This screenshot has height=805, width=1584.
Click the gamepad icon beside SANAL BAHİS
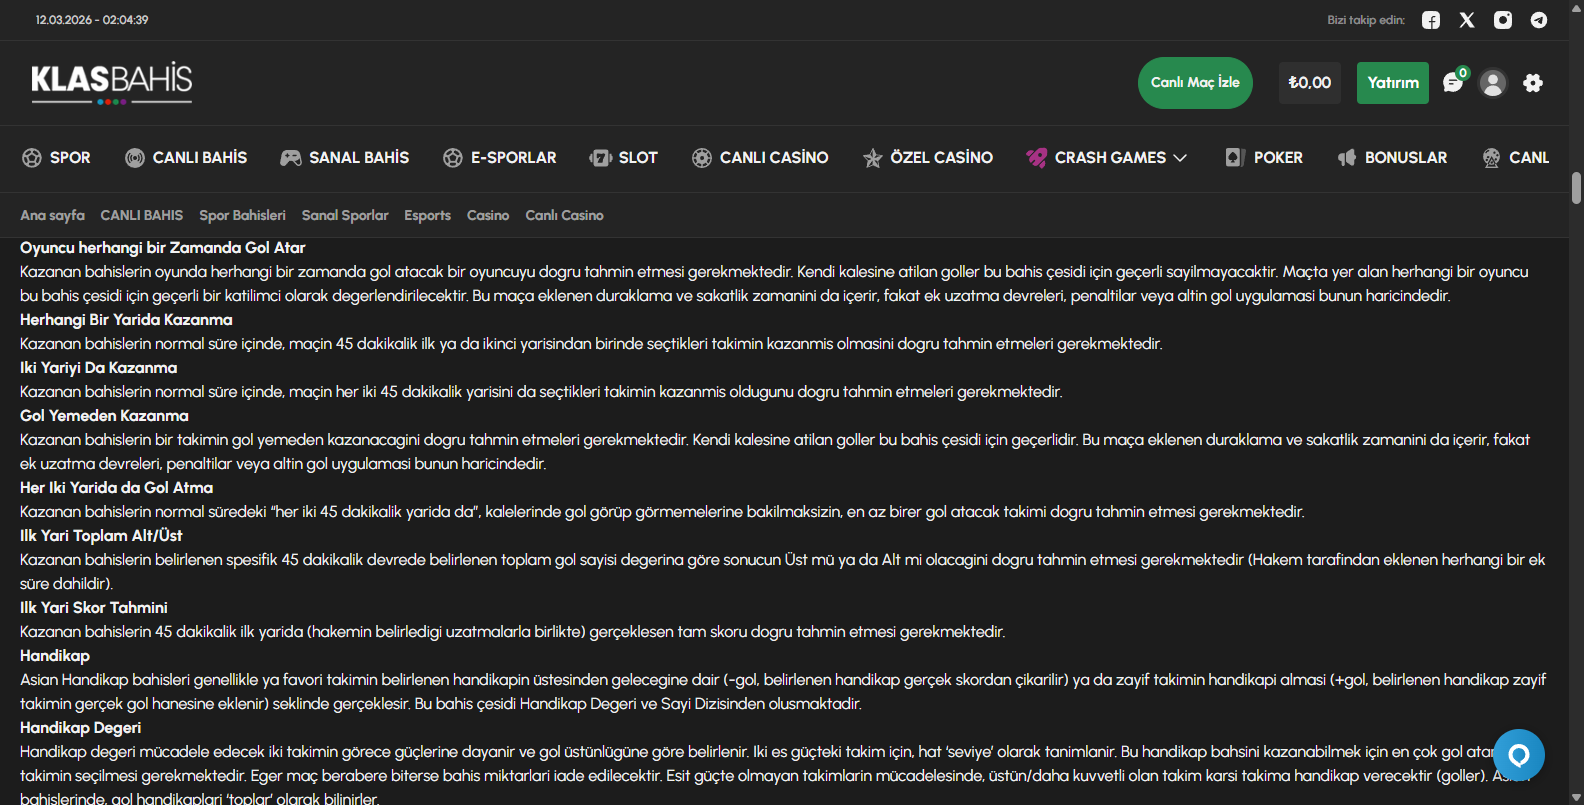pos(291,158)
